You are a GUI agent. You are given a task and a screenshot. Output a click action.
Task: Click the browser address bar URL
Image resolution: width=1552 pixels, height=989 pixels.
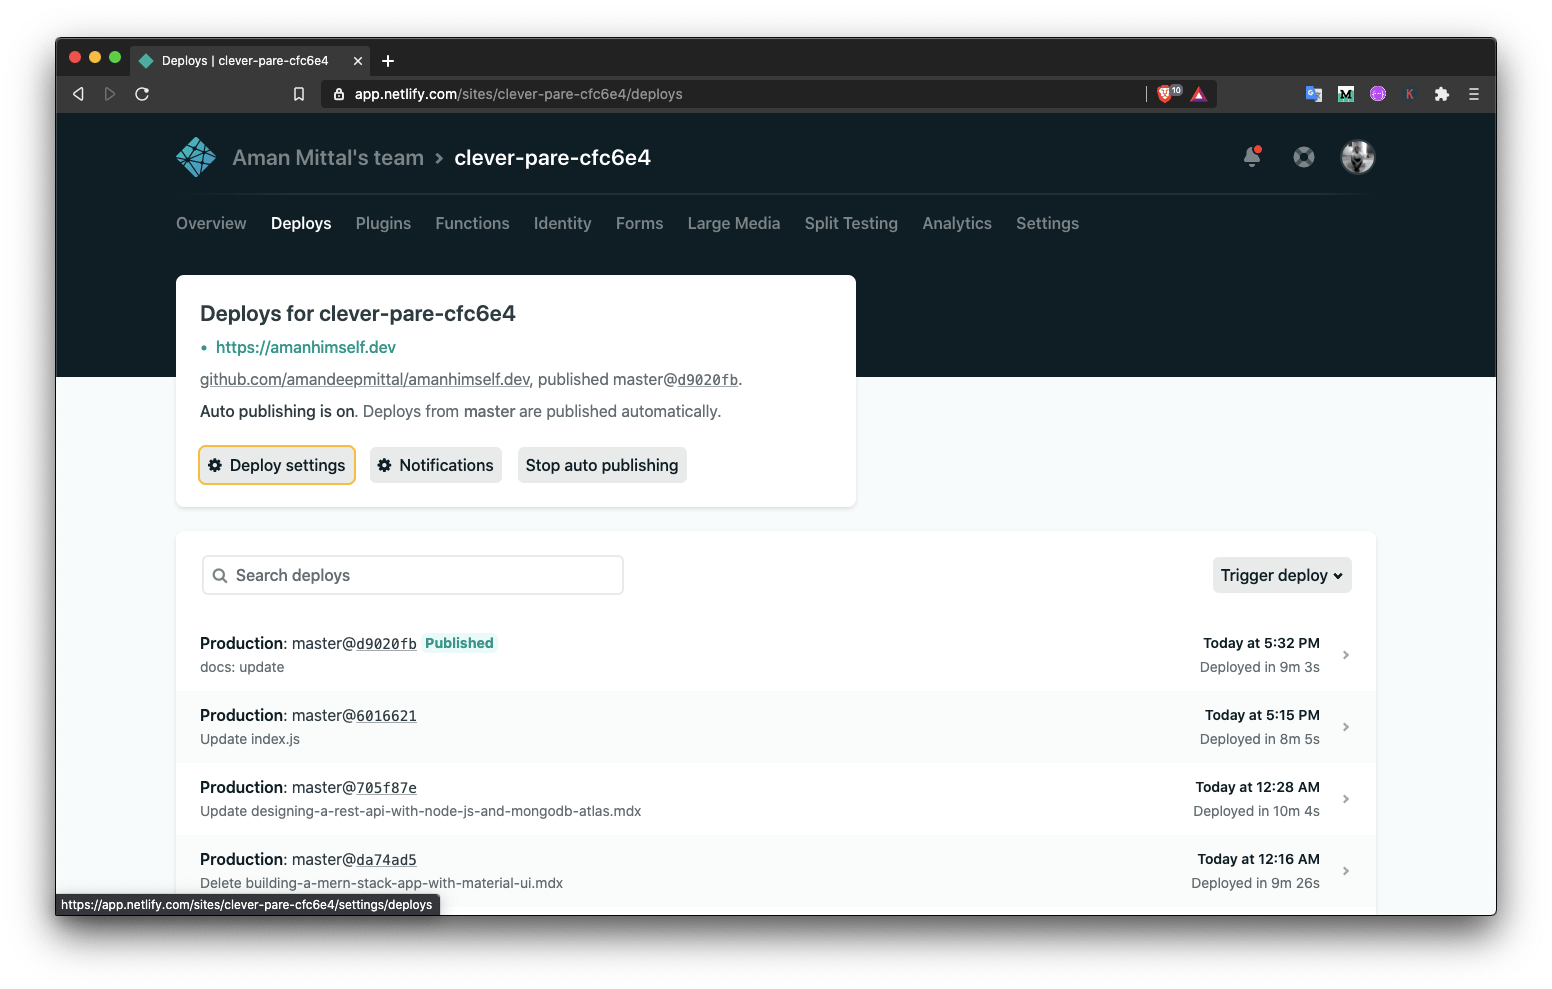(x=518, y=94)
